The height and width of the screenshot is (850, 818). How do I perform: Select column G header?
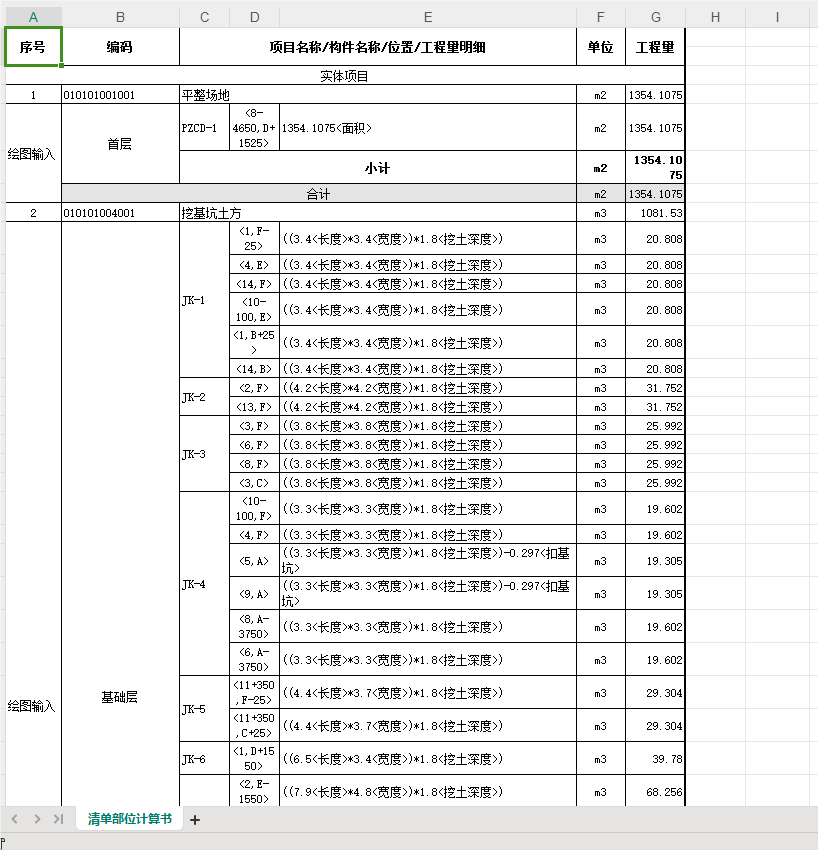(655, 17)
